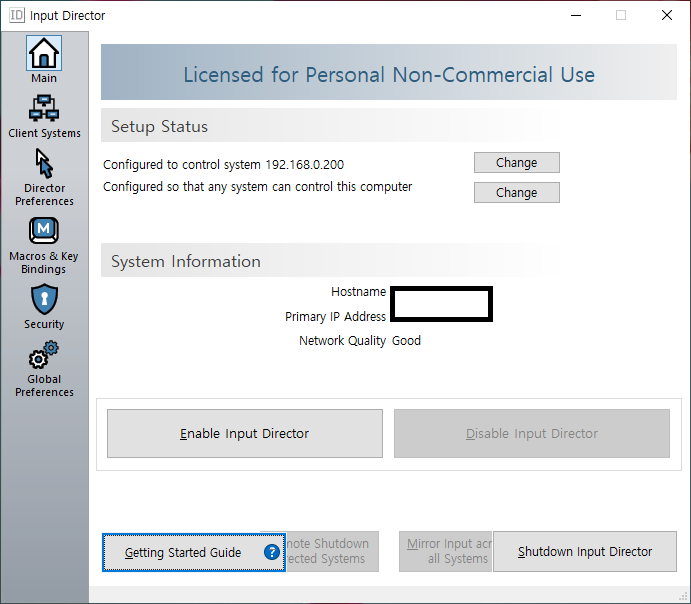The image size is (691, 604).
Task: Open the Getting Started Guide
Action: click(x=193, y=552)
